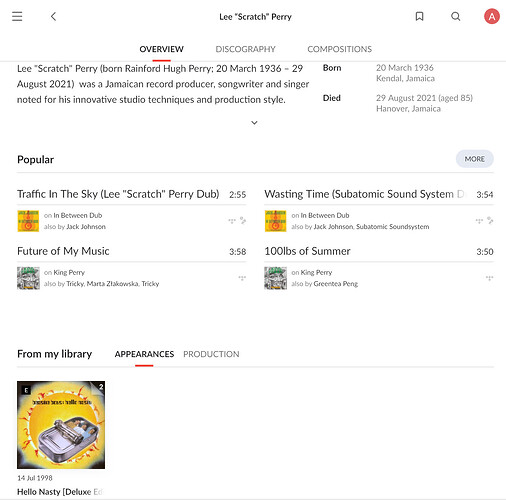The width and height of the screenshot is (506, 500).
Task: Open options dots for Future of My Music
Action: [242, 278]
